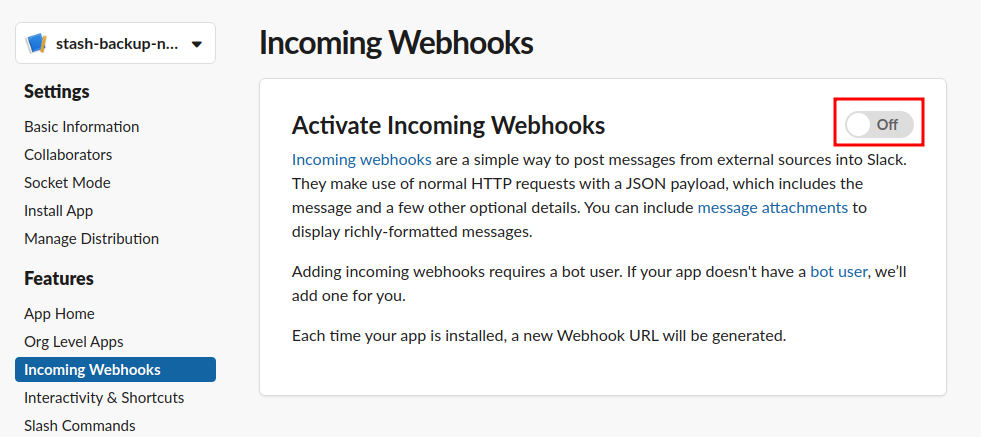Go to Collaborators settings page
Viewport: 981px width, 437px height.
tap(68, 155)
